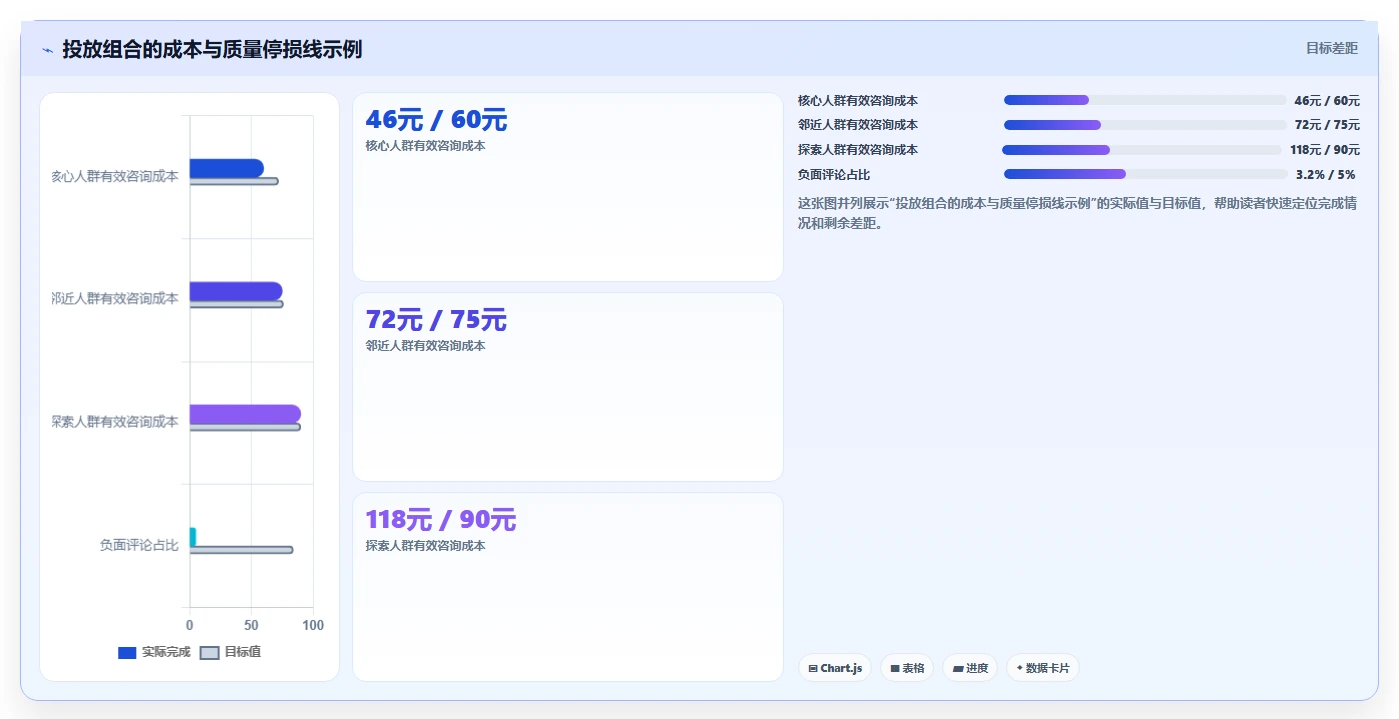Click indigo actual bar for 邻近人群 in chart
This screenshot has width=1399, height=719.
[x=236, y=291]
